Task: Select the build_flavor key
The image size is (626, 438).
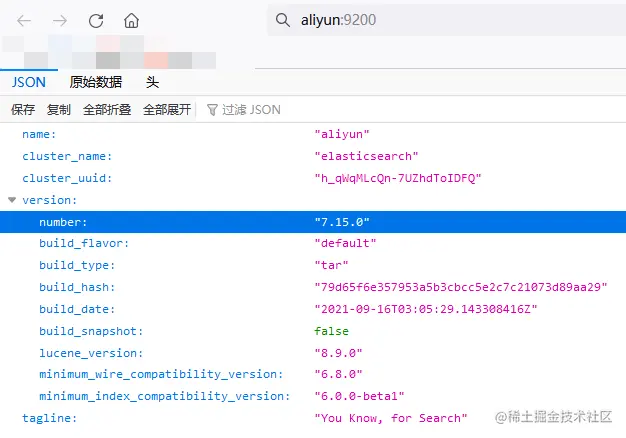Action: tap(84, 243)
